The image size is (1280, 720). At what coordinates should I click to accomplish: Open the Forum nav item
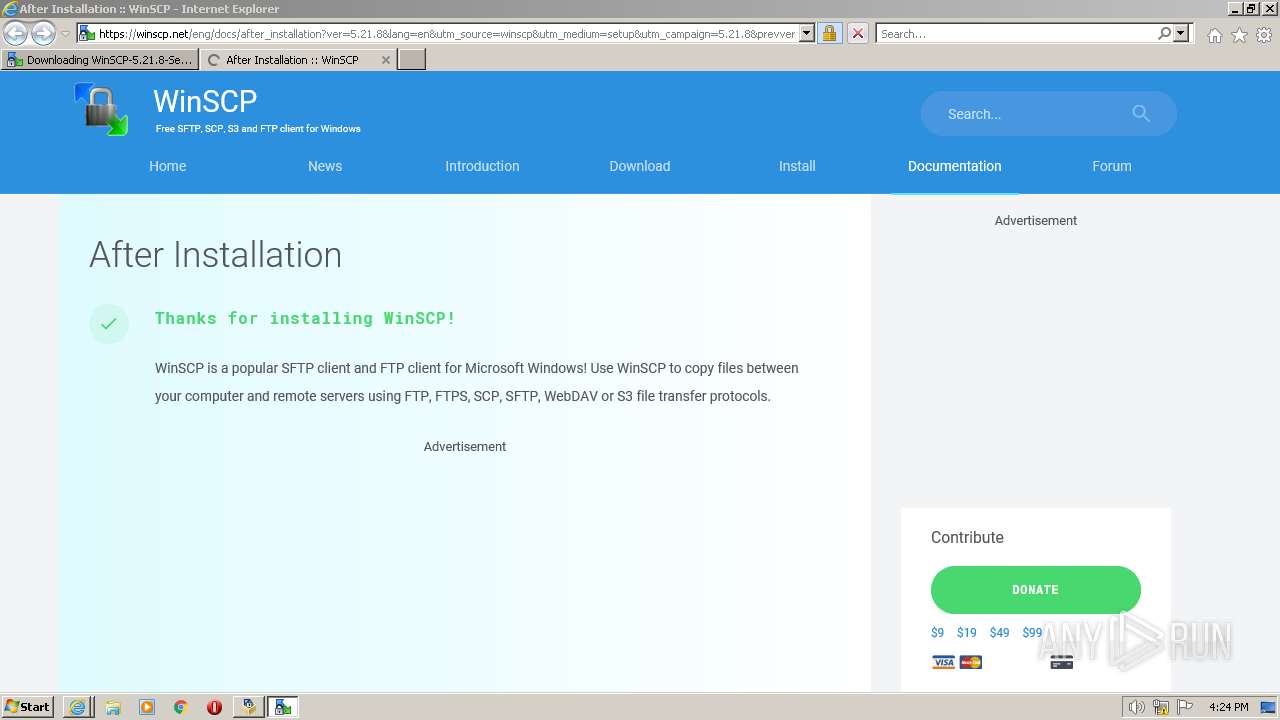point(1112,166)
